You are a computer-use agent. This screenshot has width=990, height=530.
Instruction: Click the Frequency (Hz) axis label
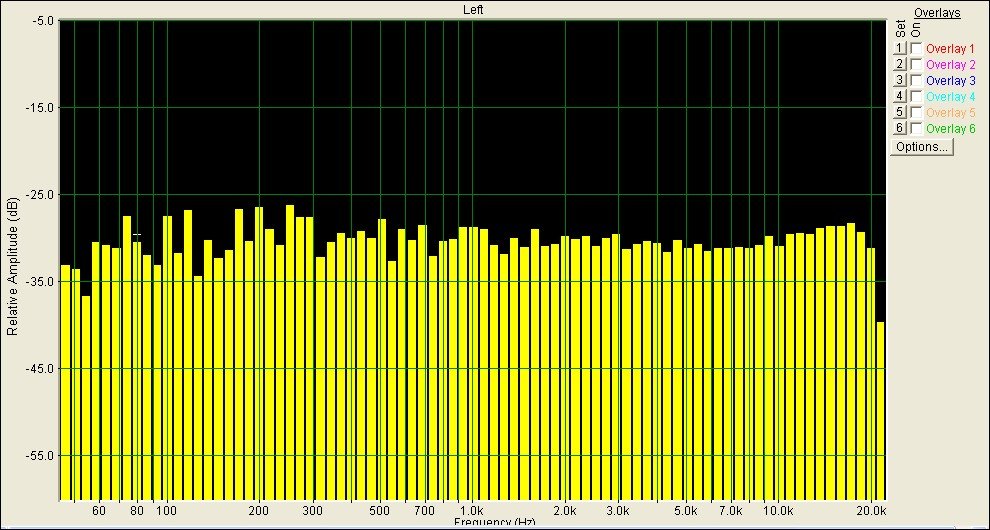[495, 523]
